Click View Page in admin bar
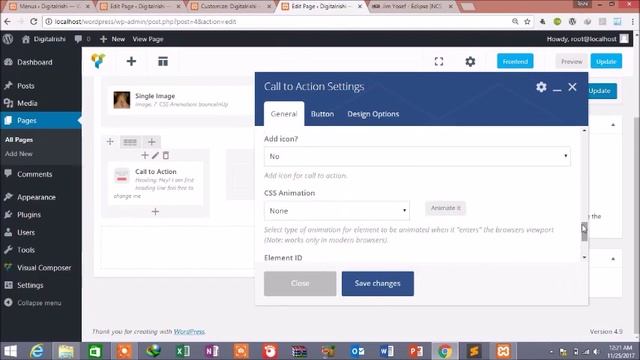 148,39
